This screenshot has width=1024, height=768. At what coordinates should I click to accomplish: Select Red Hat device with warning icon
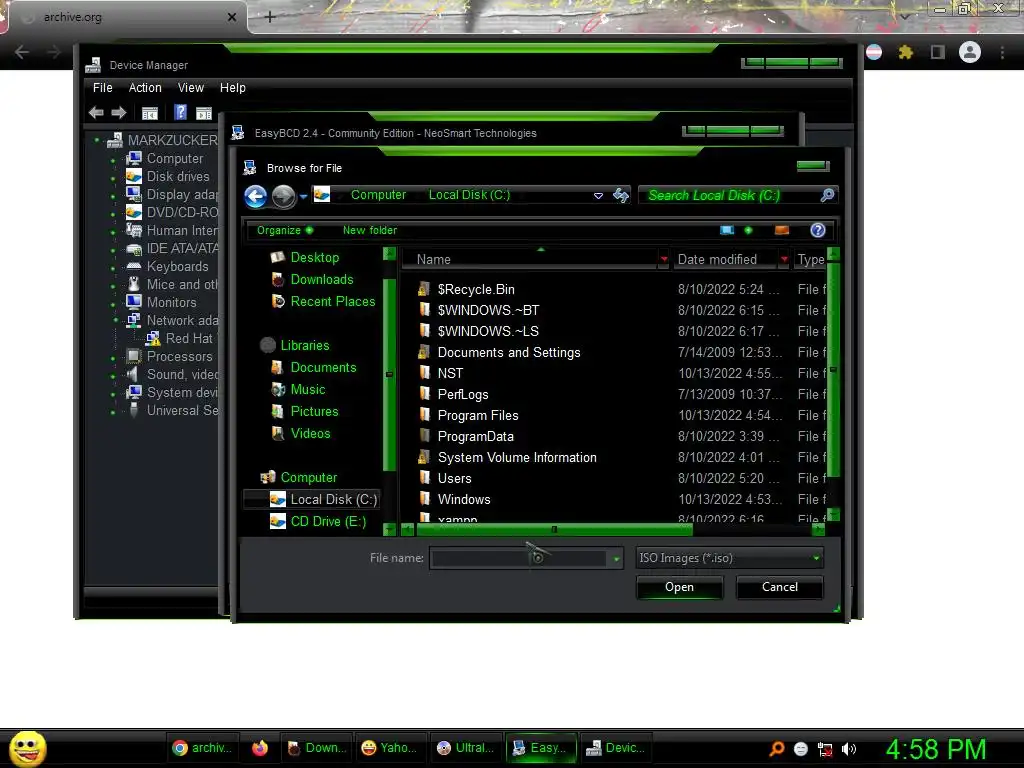coord(180,338)
